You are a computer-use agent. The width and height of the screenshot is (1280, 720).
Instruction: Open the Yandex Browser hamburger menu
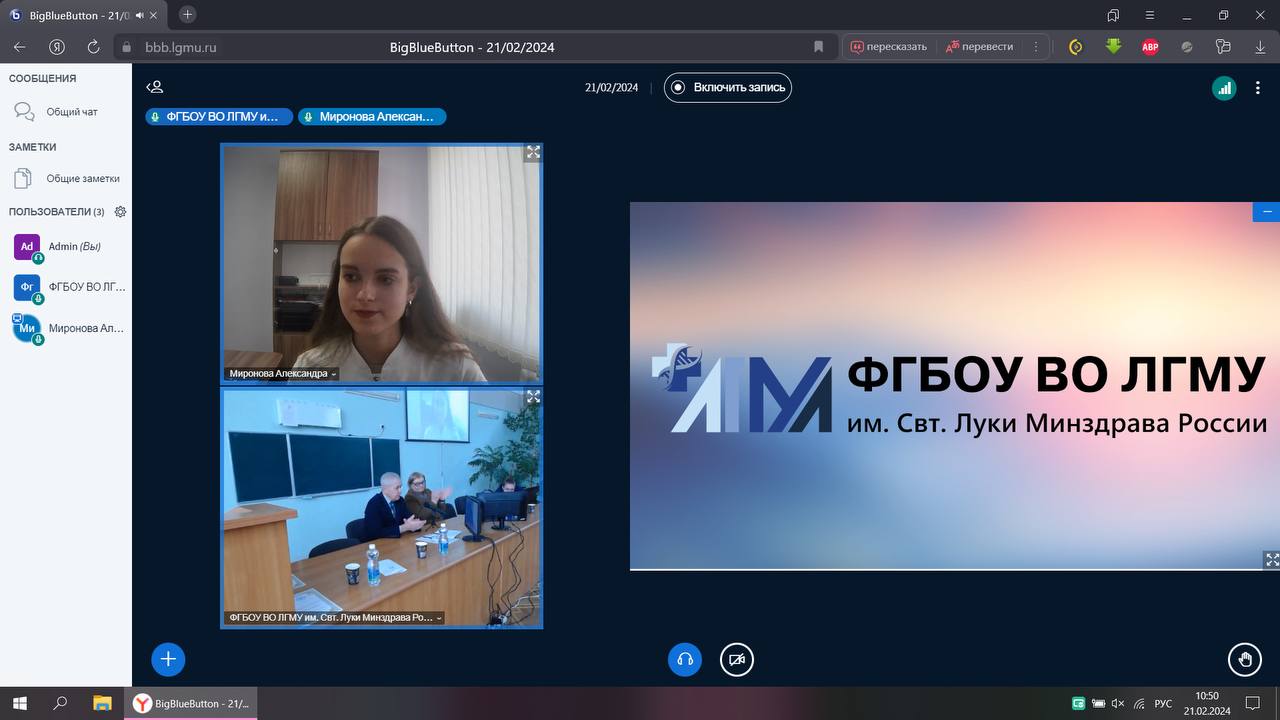[1150, 15]
